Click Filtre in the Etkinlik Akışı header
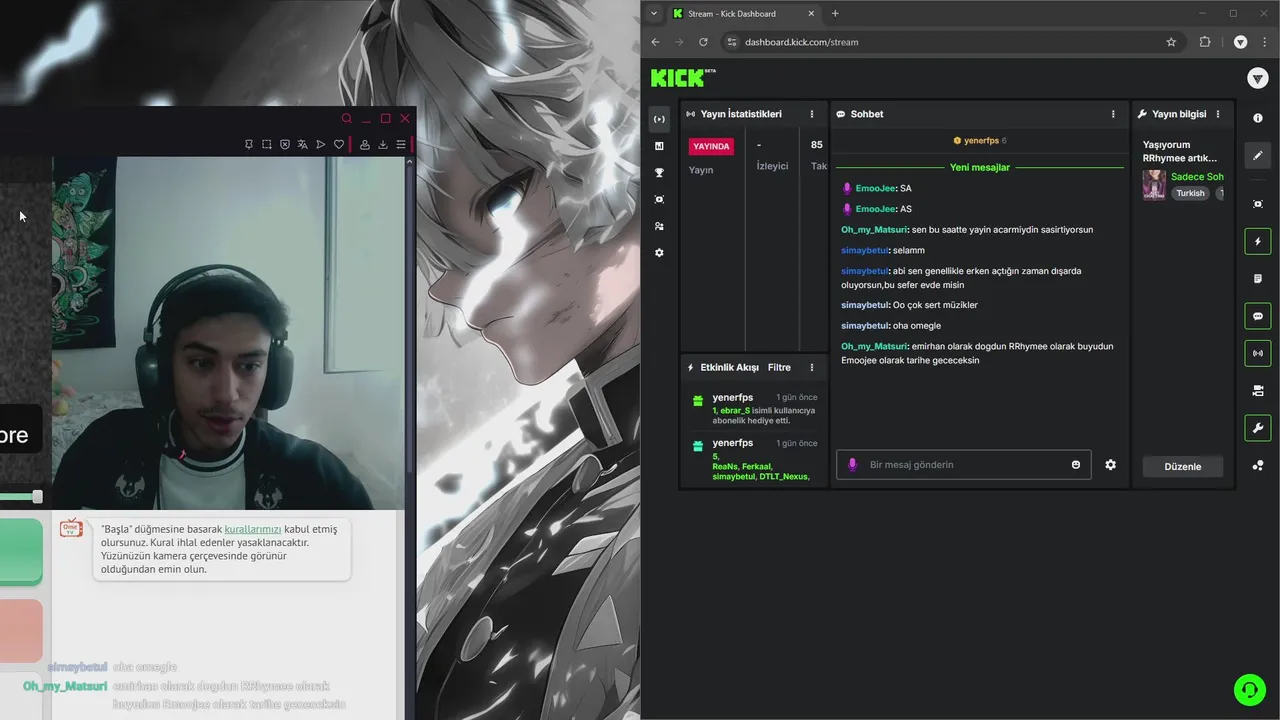Image resolution: width=1280 pixels, height=720 pixels. [779, 368]
